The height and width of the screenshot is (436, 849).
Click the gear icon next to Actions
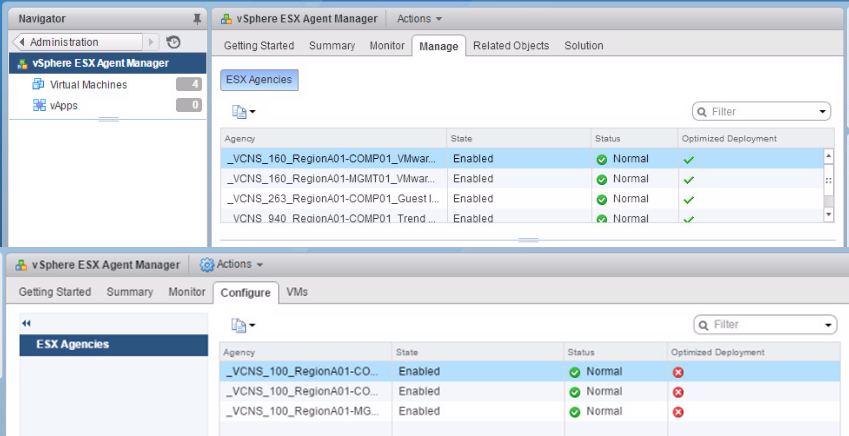(x=207, y=264)
